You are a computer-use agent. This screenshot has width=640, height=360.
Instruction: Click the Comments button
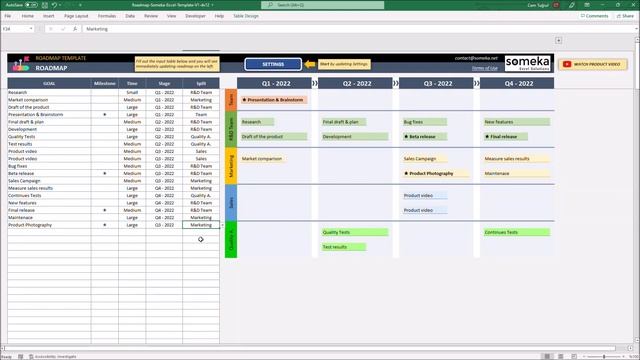594,16
